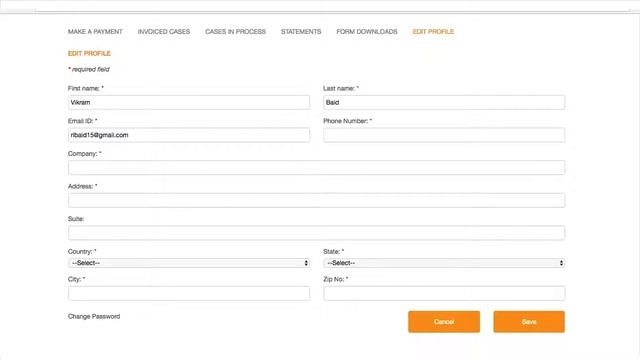Open the Statements tab
The height and width of the screenshot is (360, 640).
pyautogui.click(x=301, y=31)
